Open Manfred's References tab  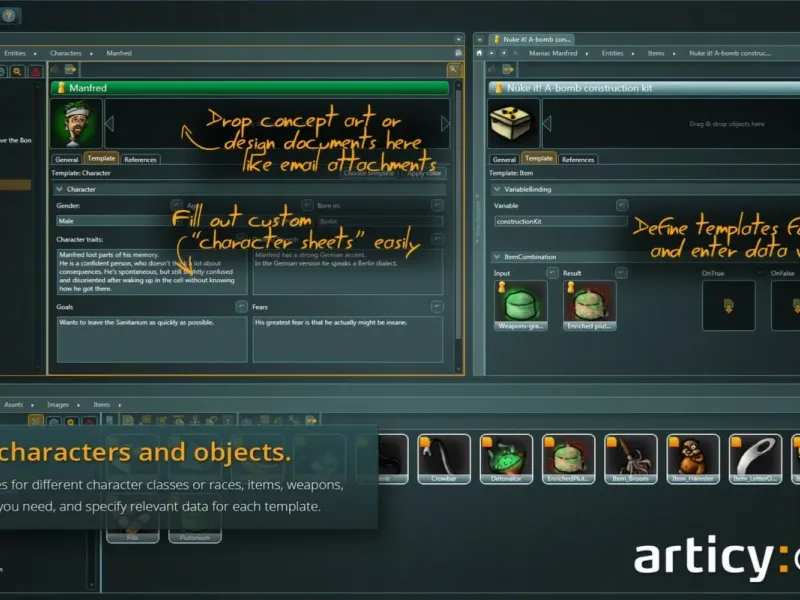[140, 159]
